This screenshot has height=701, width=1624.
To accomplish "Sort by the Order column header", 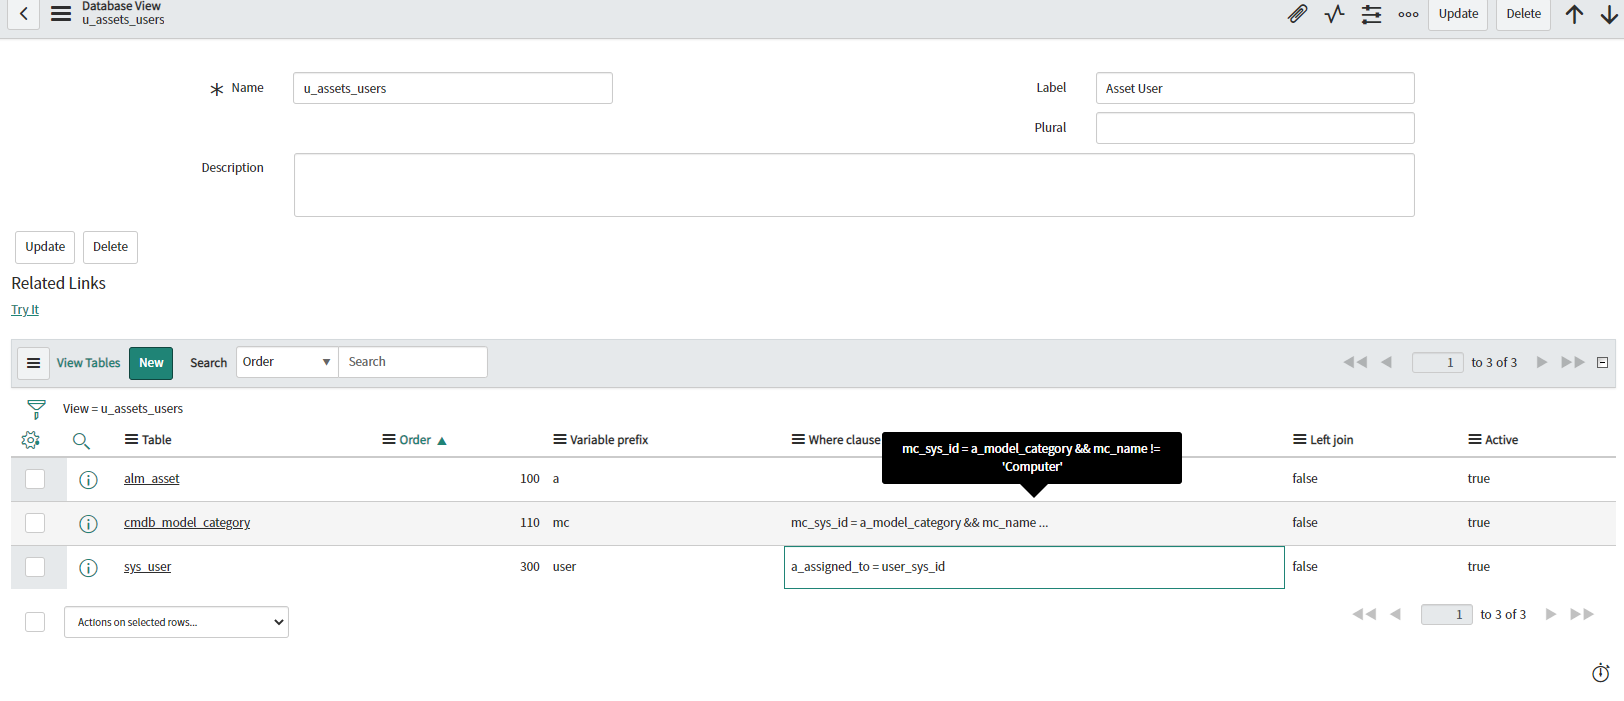I will click(415, 440).
